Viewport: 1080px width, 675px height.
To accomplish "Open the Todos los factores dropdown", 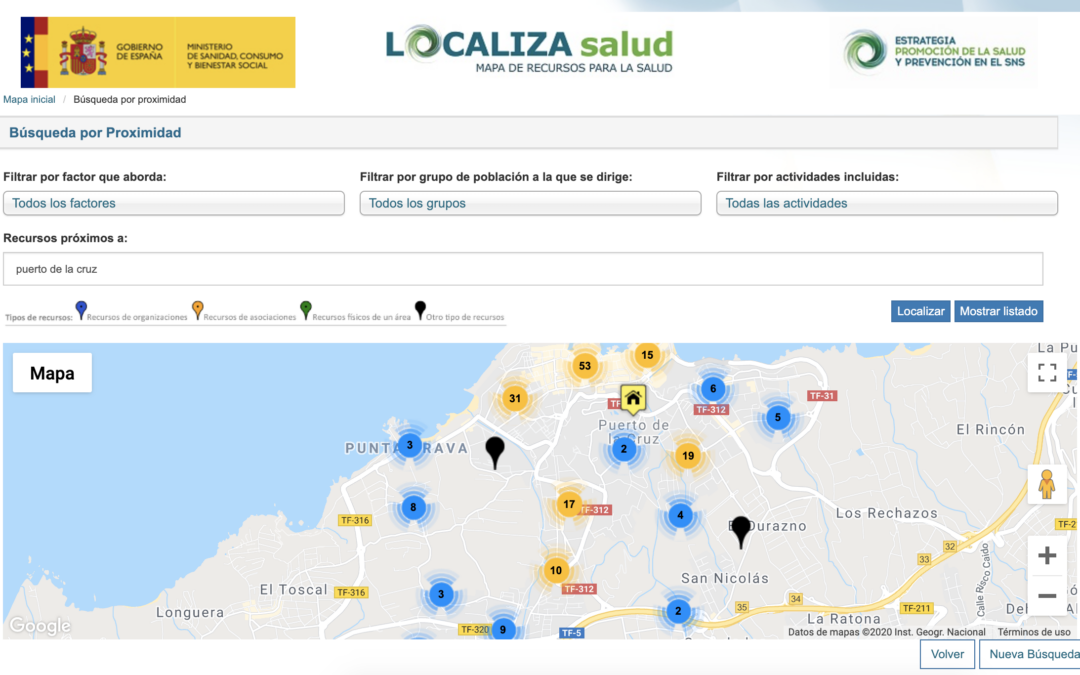I will coord(173,203).
